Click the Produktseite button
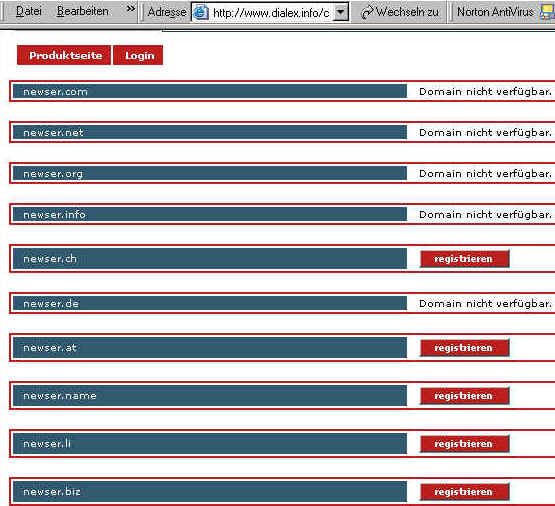This screenshot has width=555, height=506. point(64,55)
